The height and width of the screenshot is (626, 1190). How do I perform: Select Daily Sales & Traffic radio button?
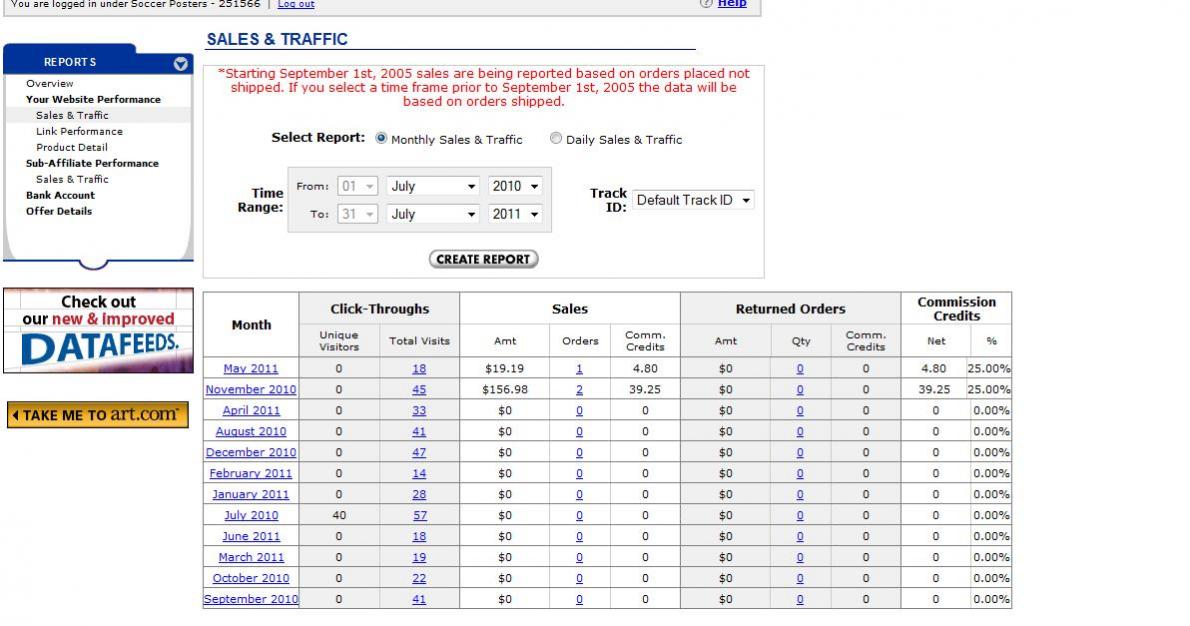[x=556, y=138]
